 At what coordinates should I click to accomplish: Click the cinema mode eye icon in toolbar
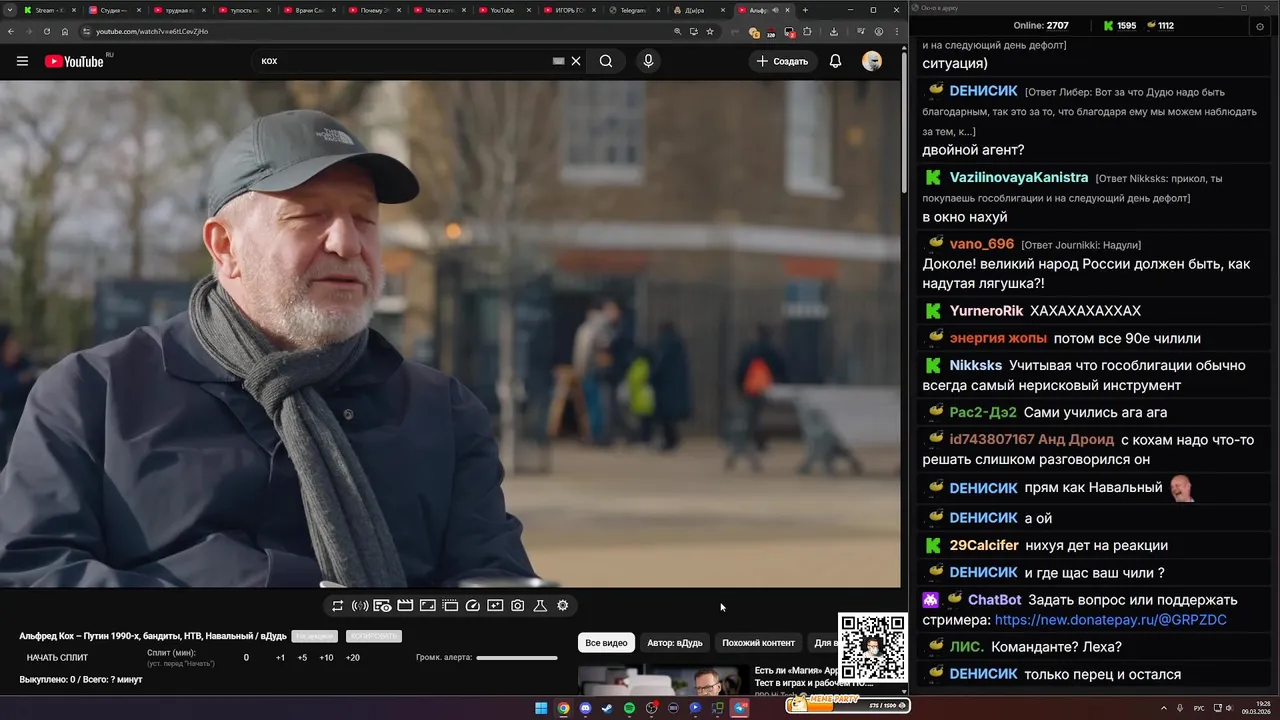point(382,606)
